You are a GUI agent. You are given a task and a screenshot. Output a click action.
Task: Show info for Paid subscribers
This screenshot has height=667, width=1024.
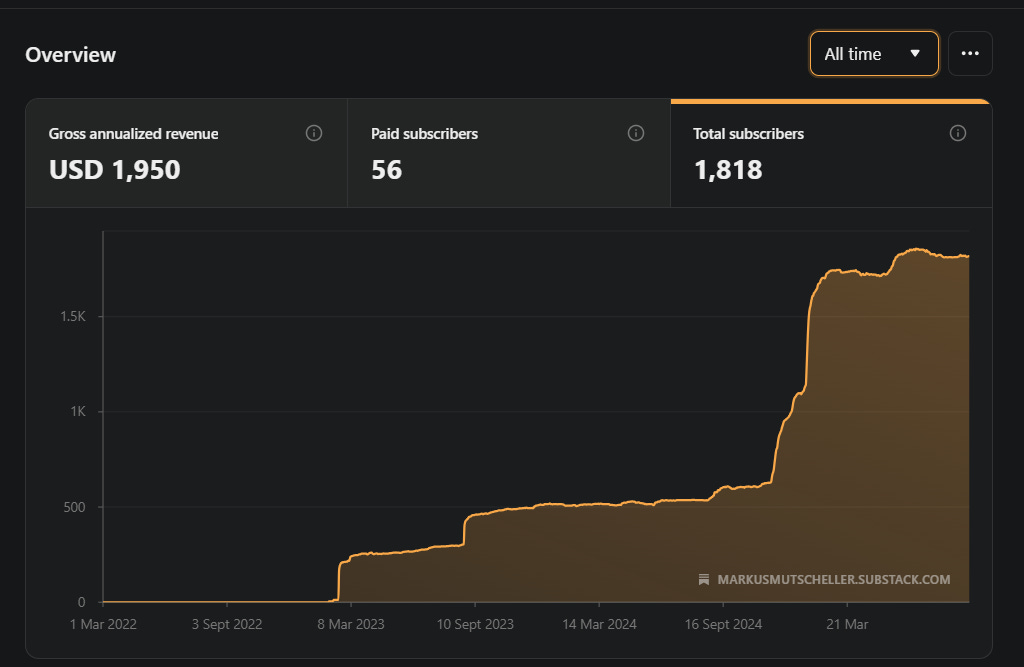point(635,133)
